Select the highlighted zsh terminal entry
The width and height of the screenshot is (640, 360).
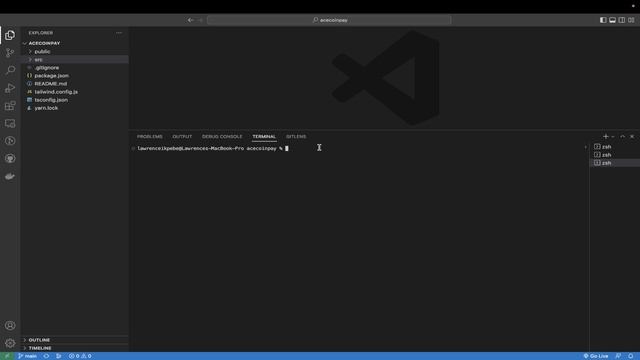tap(615, 163)
